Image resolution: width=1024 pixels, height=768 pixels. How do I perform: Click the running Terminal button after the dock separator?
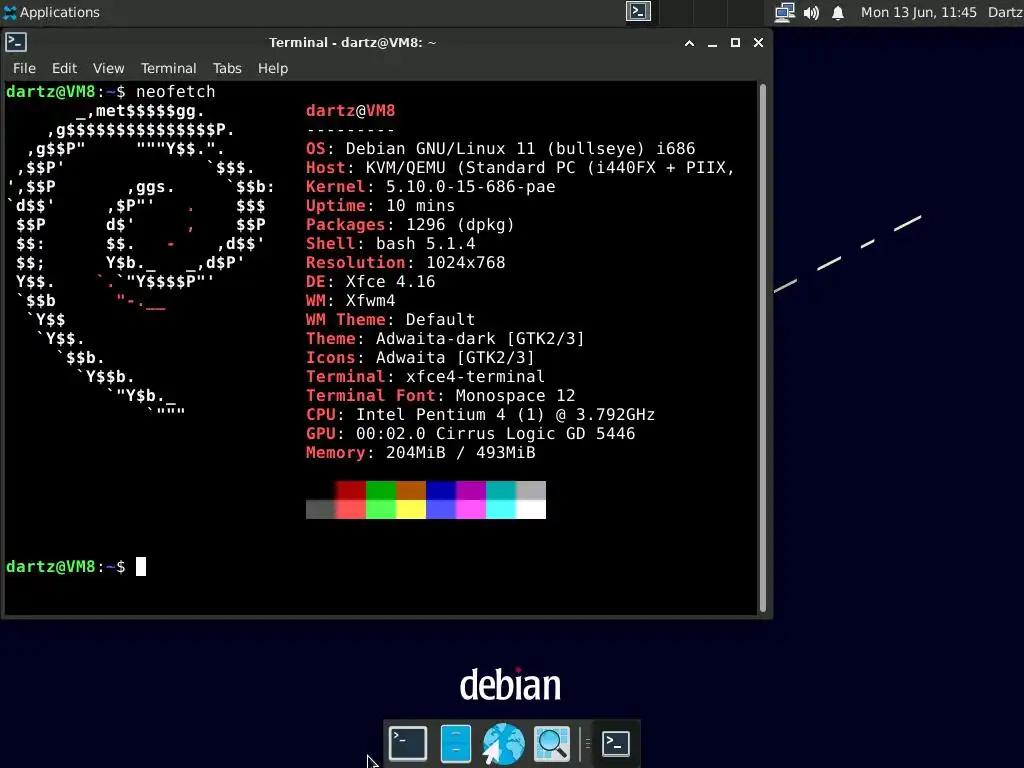click(615, 743)
